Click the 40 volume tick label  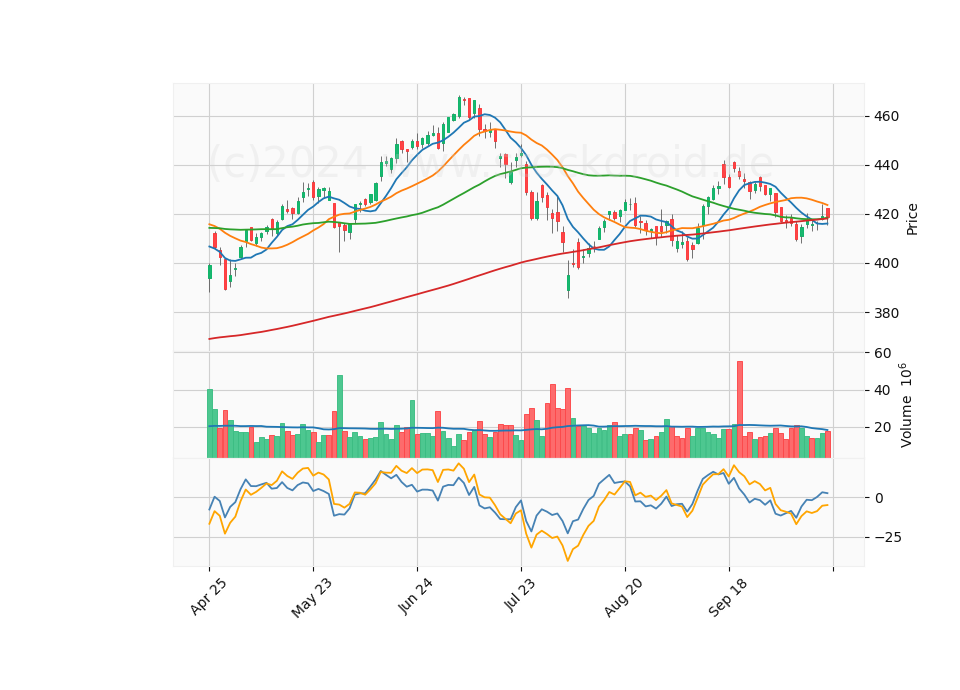[x=882, y=391]
